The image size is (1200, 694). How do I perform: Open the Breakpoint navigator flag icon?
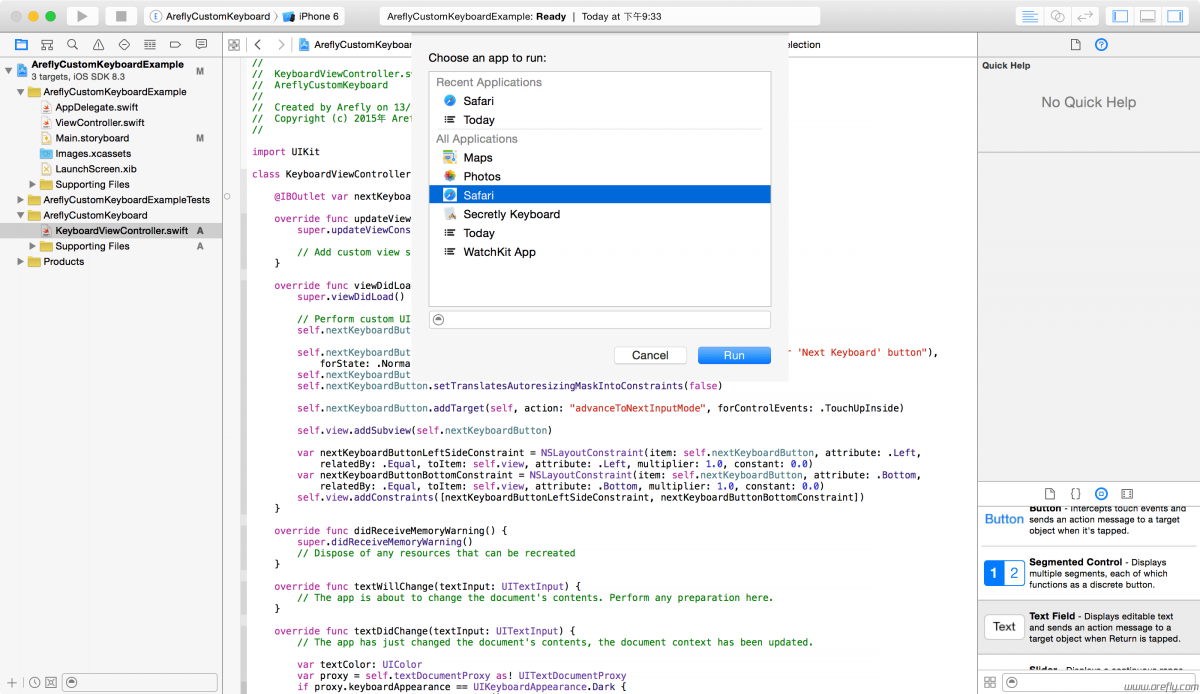coord(177,45)
